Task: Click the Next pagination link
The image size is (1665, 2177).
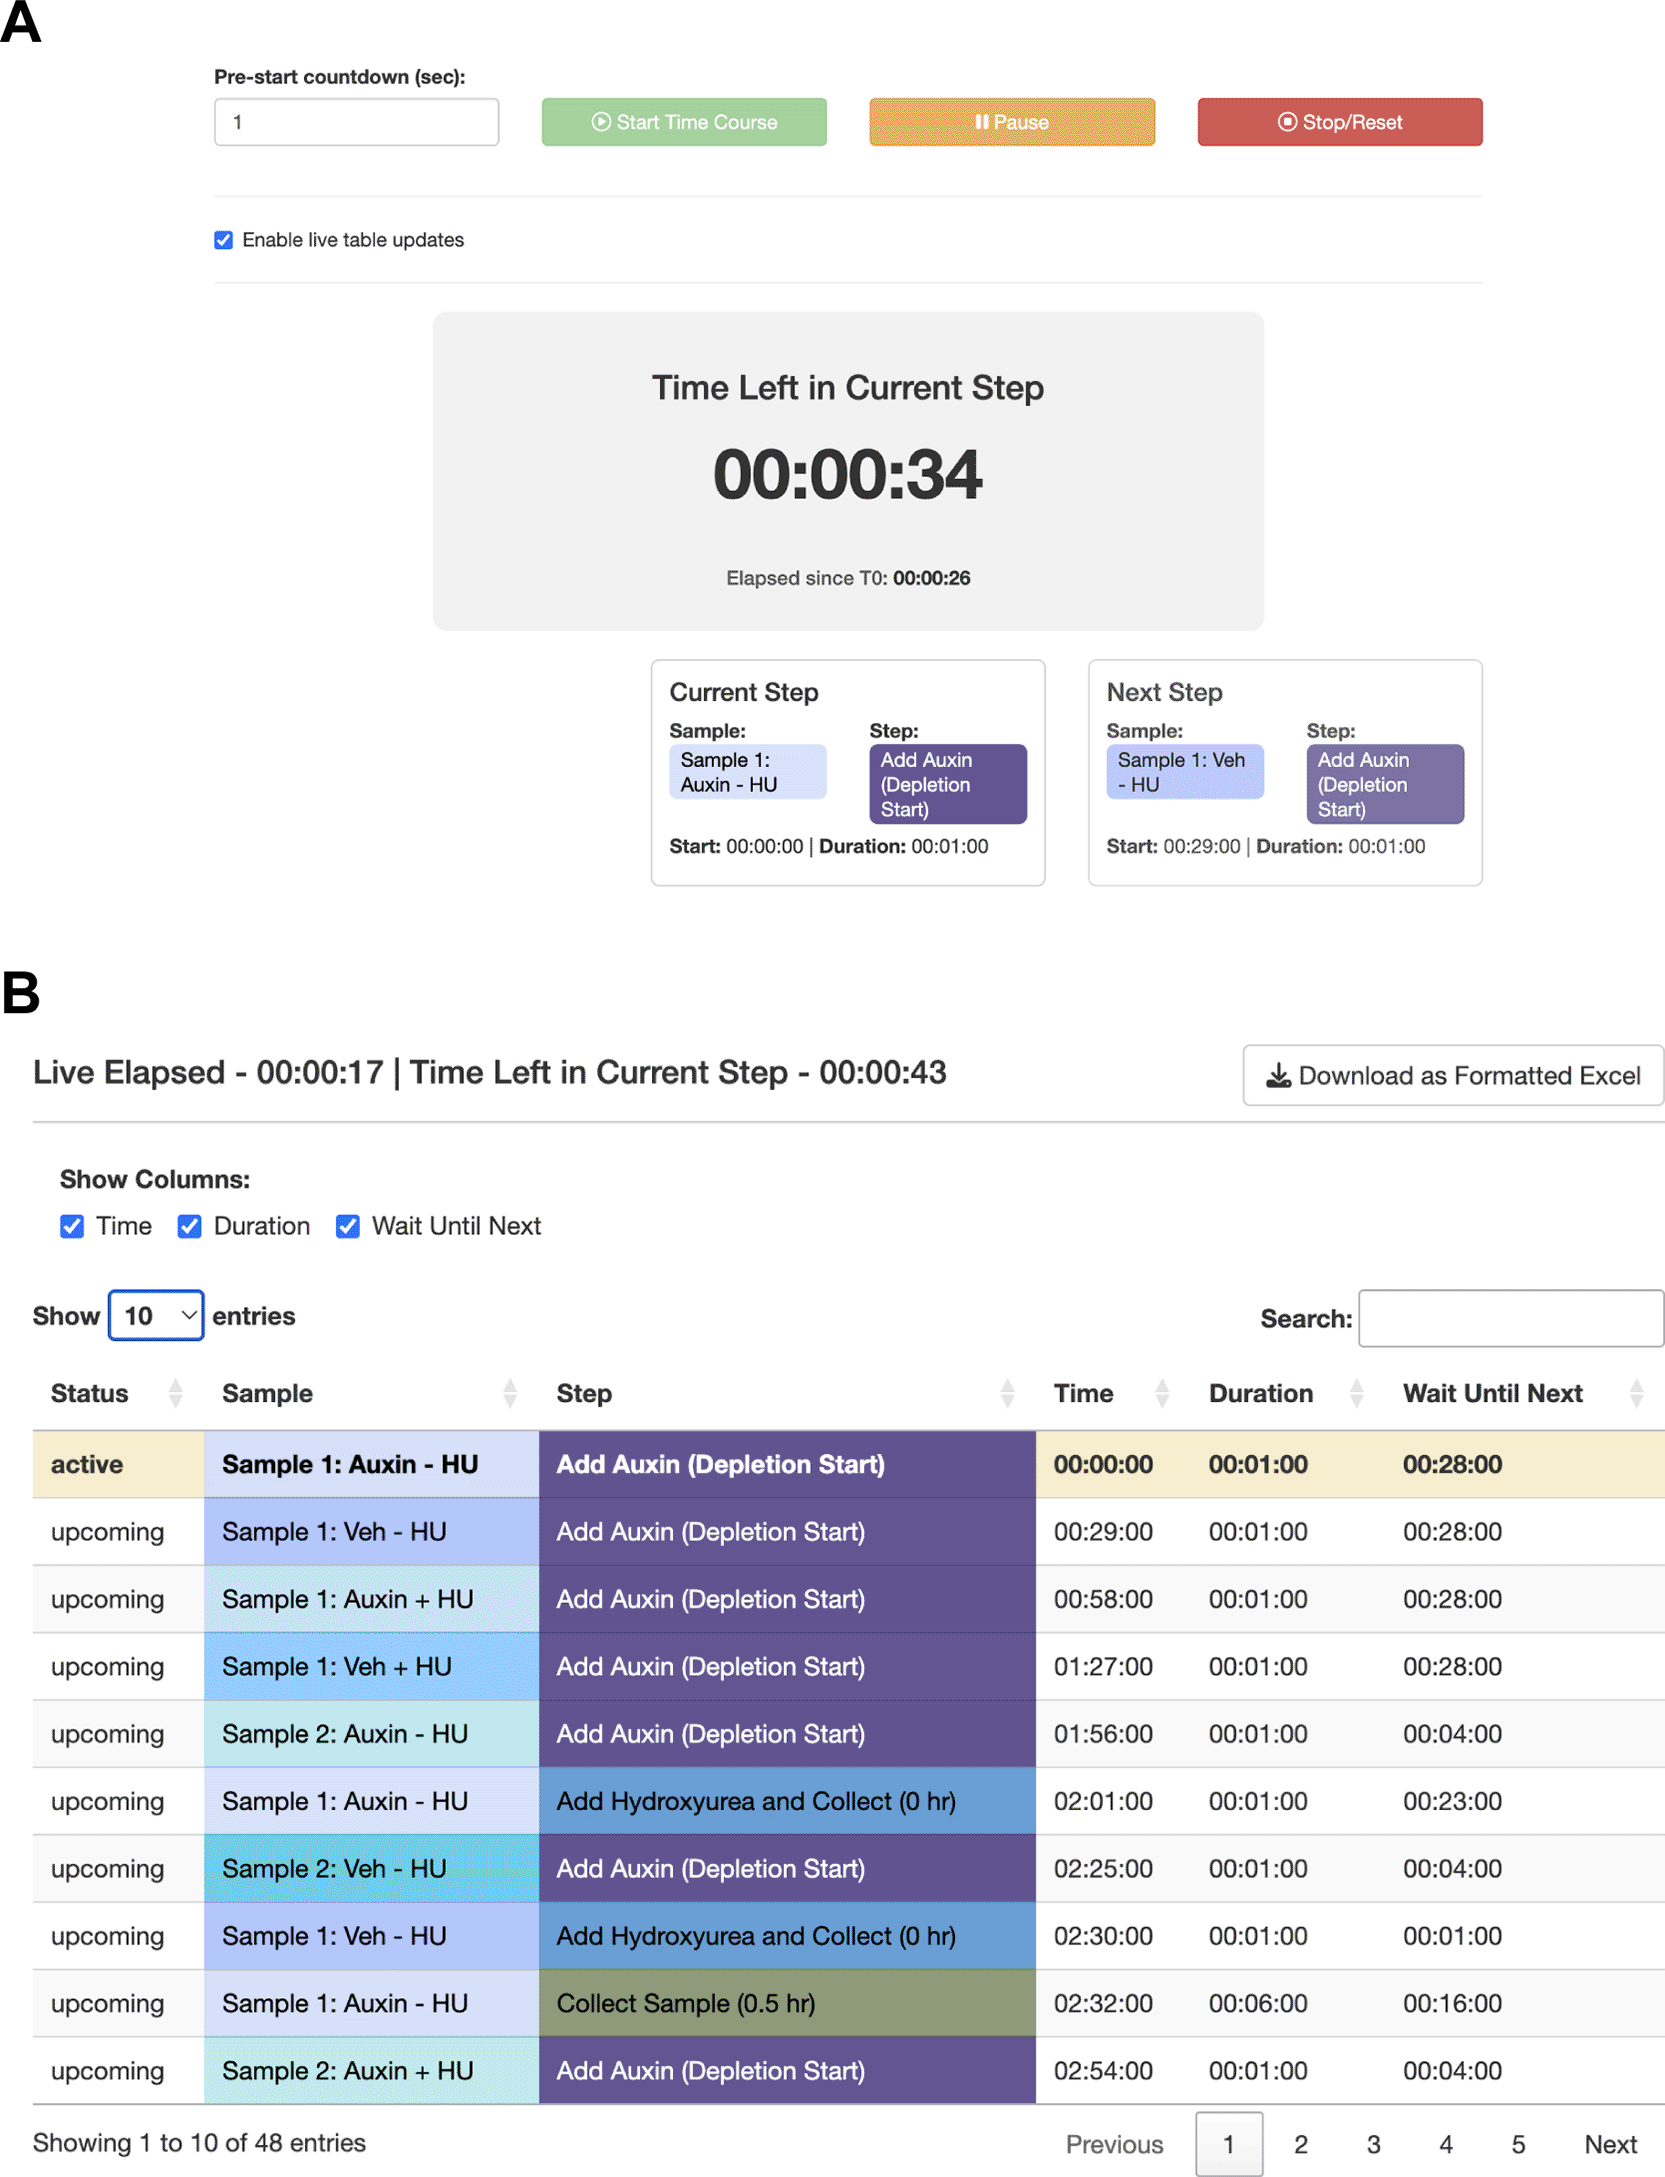Action: (x=1609, y=2143)
